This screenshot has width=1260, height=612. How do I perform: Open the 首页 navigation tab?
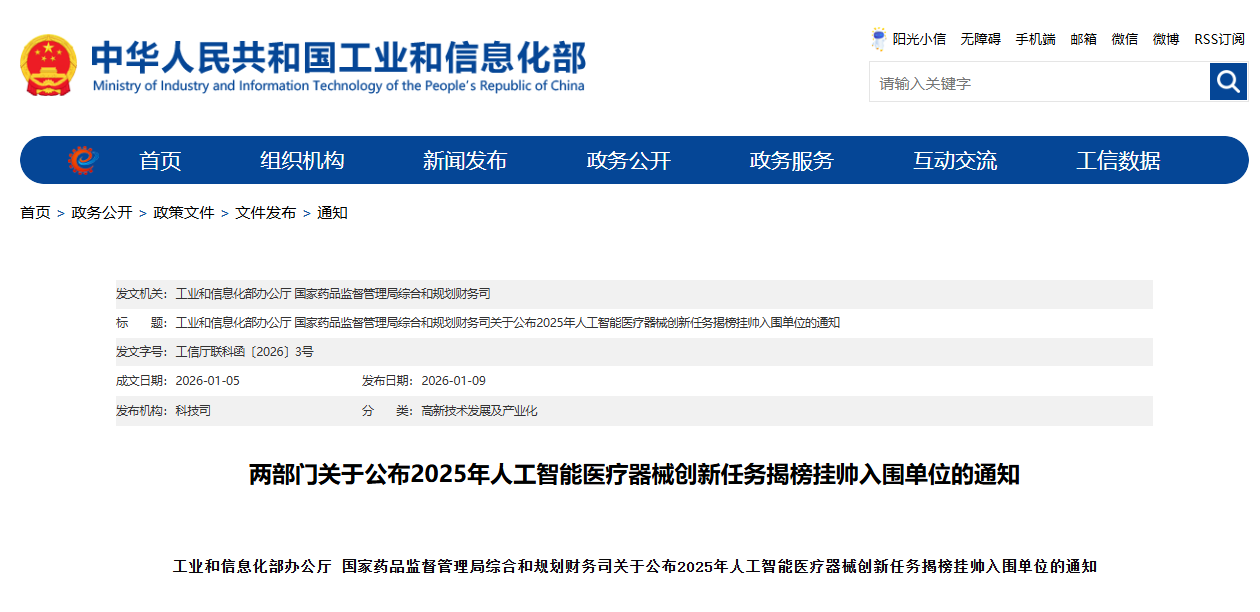click(x=160, y=161)
